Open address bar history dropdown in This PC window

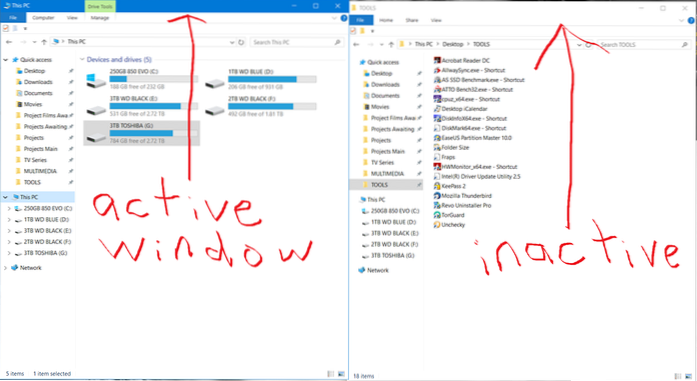(232, 42)
